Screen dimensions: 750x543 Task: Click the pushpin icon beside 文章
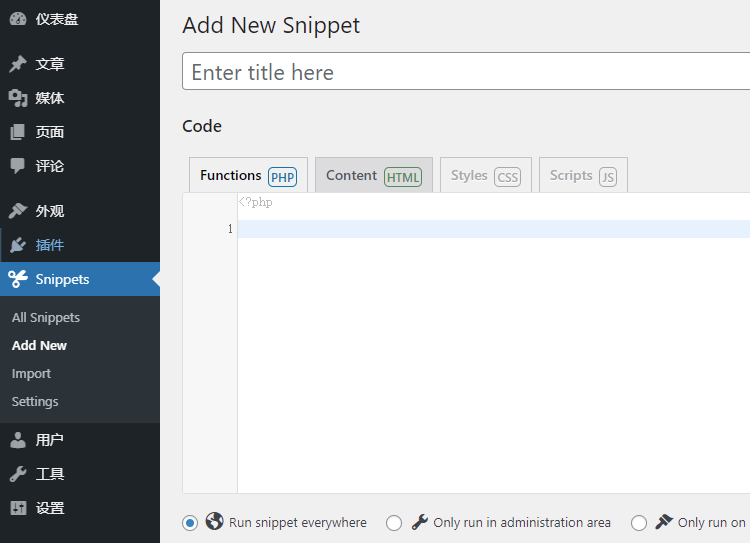click(18, 64)
